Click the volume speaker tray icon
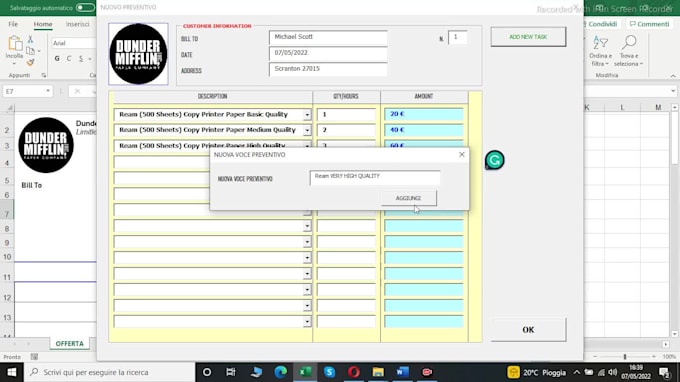This screenshot has height=382, width=680. point(612,372)
